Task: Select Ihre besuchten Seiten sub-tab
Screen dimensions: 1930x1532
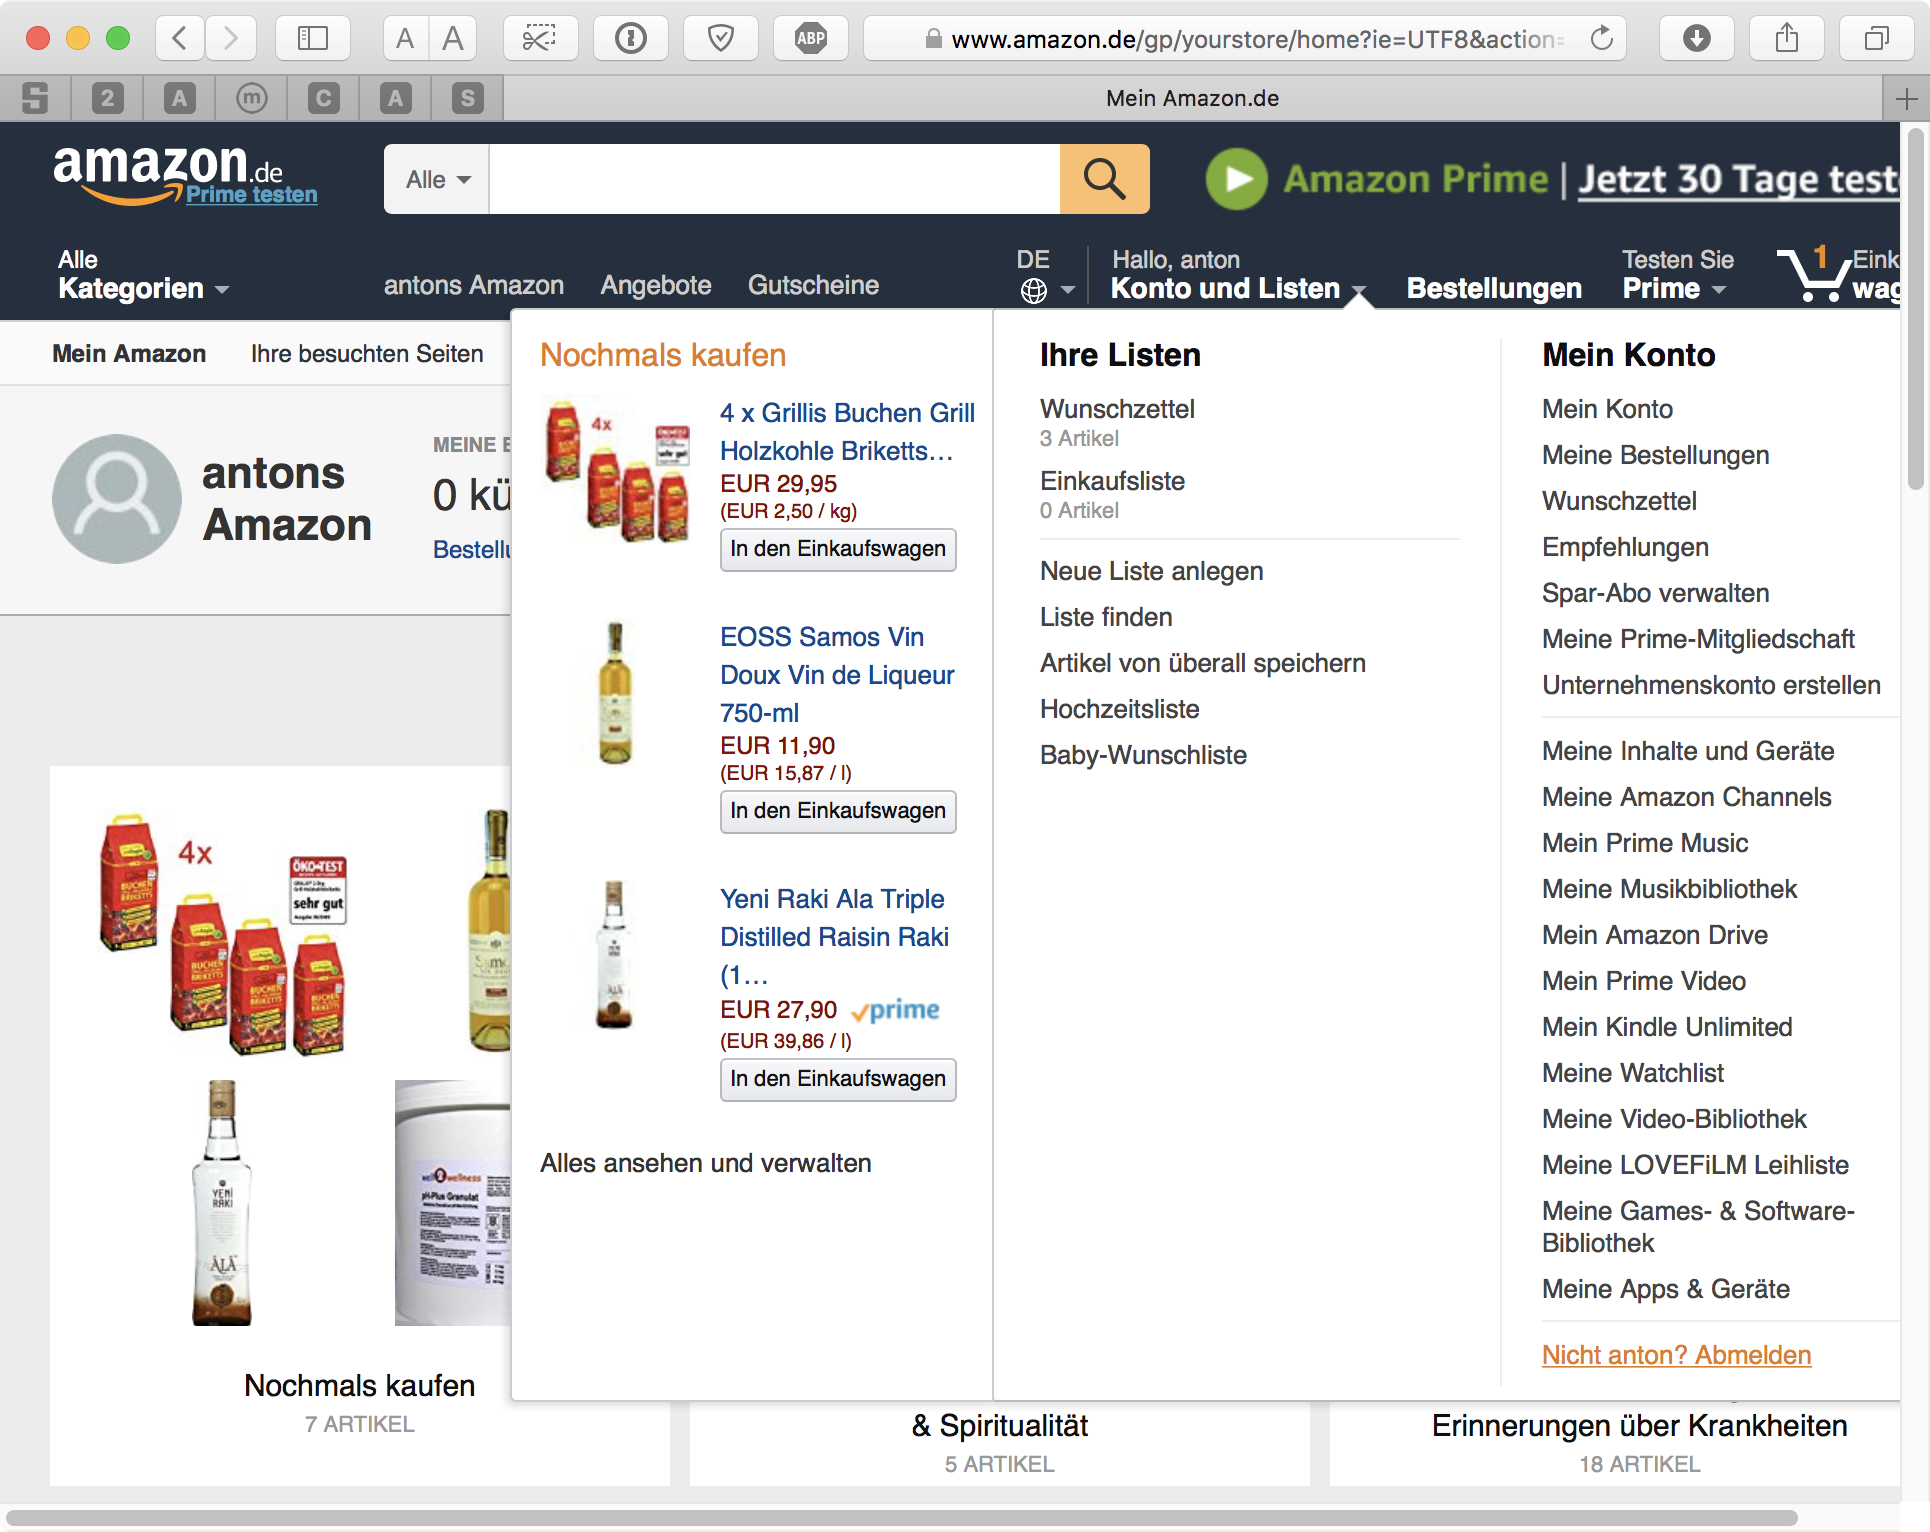Action: [367, 353]
